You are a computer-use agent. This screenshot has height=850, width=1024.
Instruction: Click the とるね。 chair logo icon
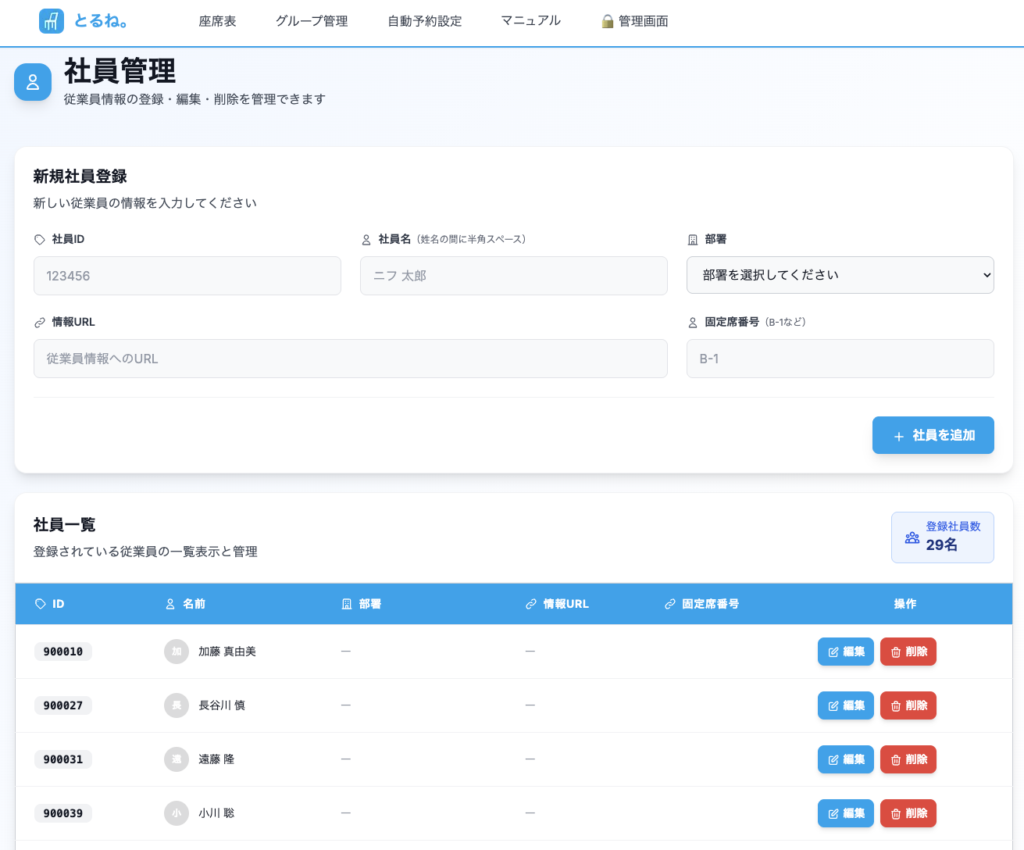tap(51, 21)
